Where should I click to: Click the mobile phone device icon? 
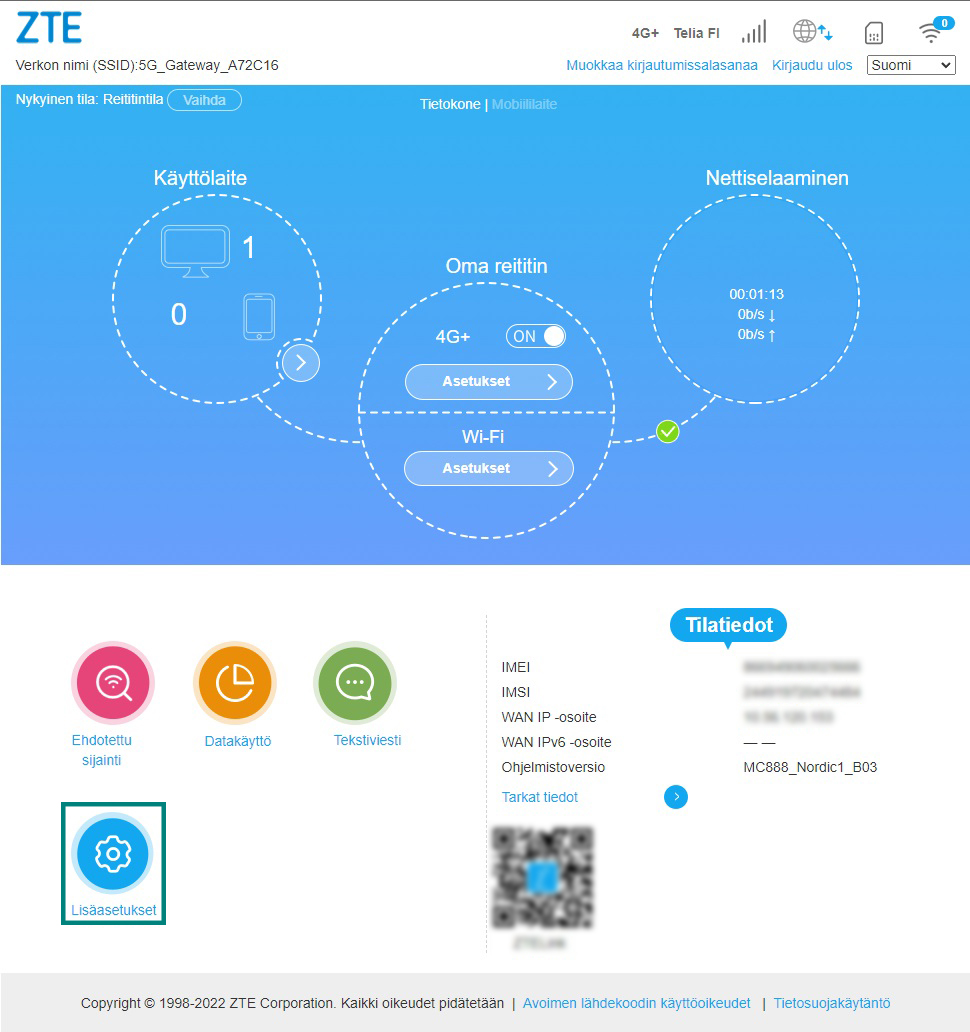pos(259,317)
